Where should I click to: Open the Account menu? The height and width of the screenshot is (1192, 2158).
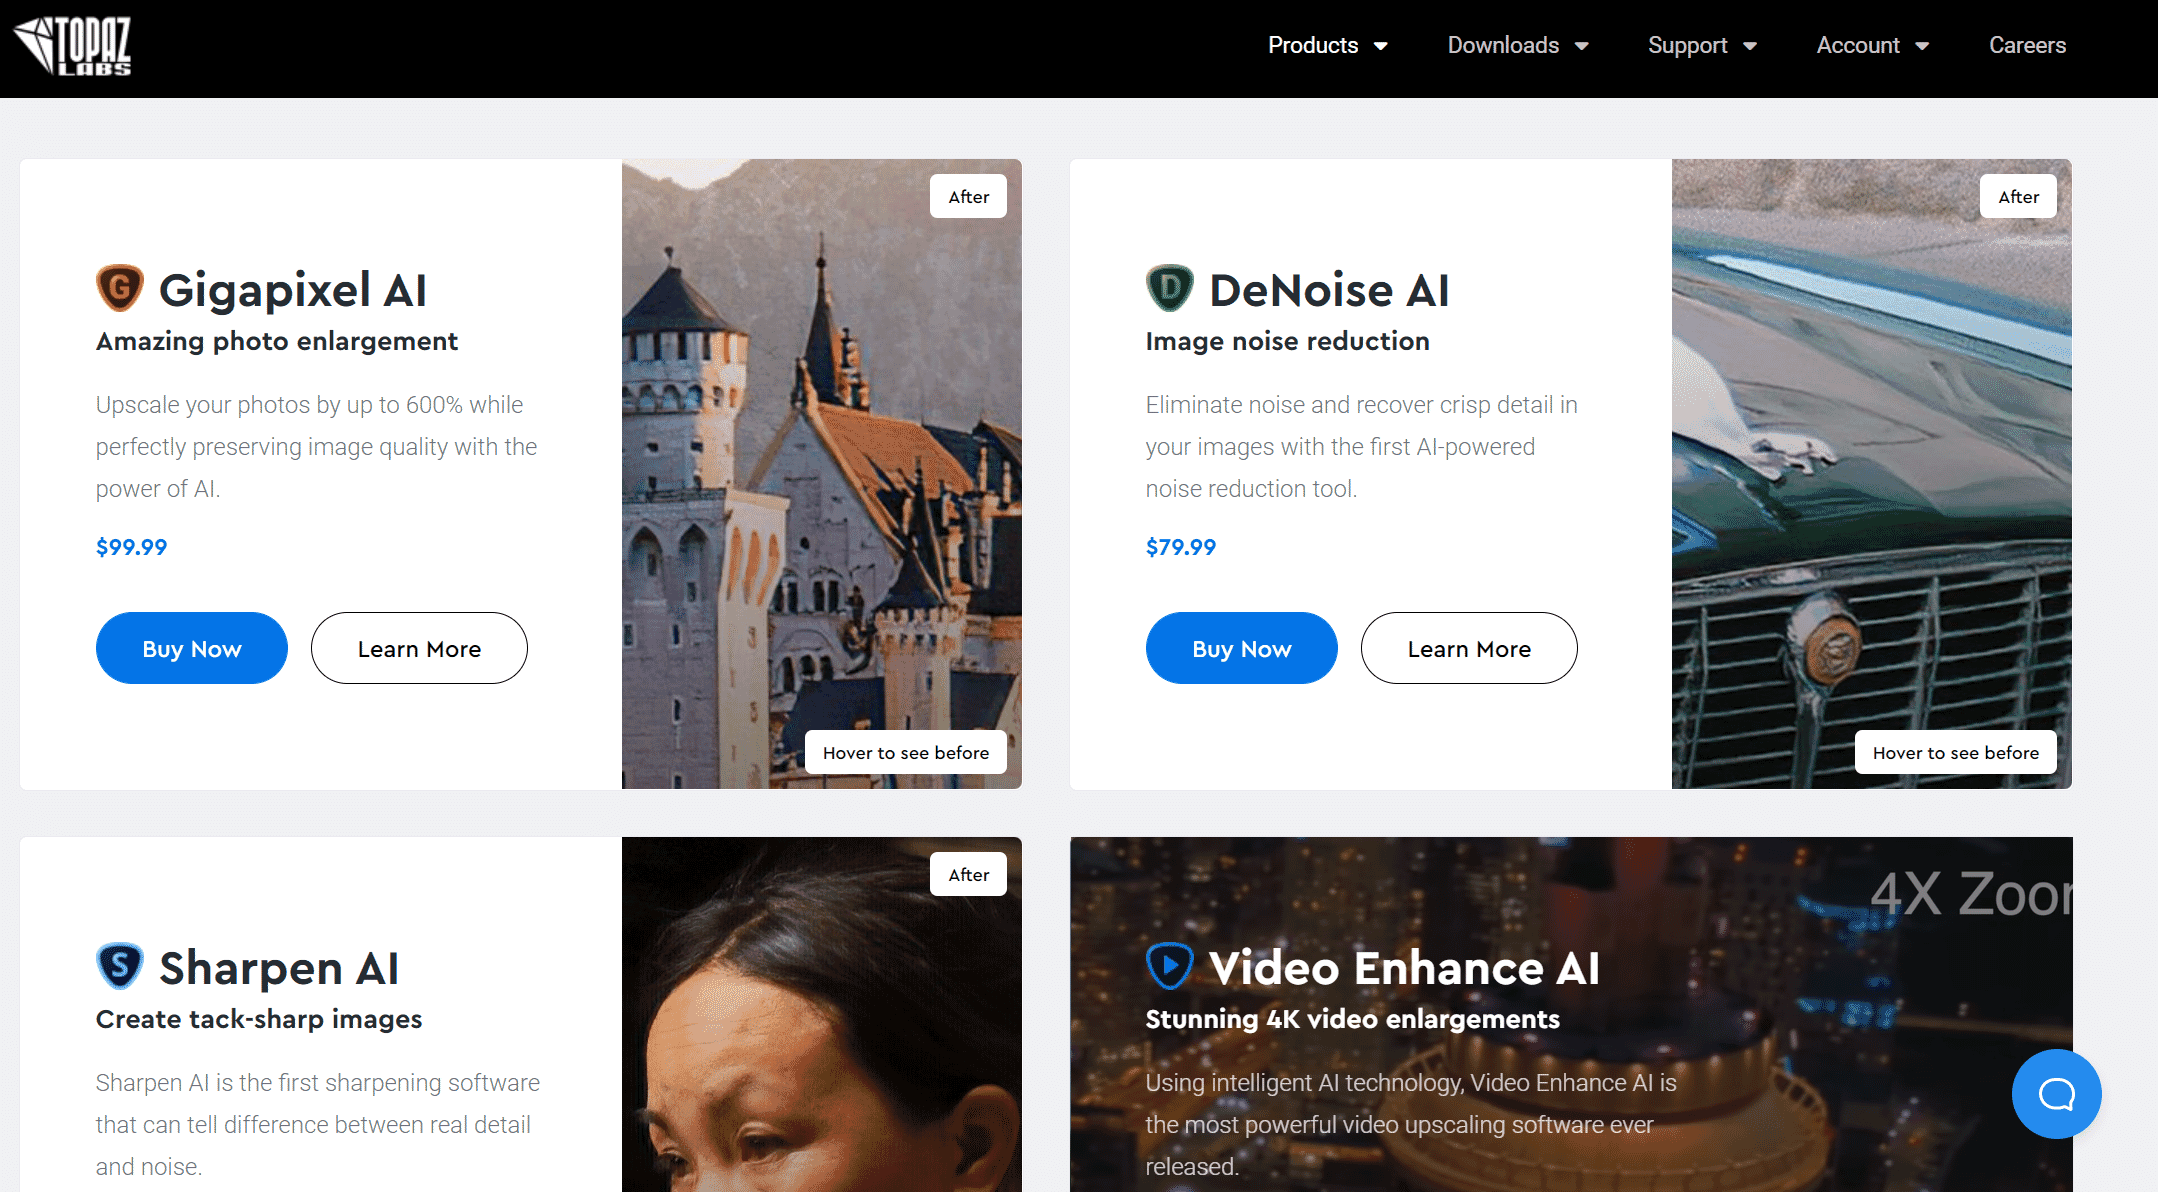pos(1858,45)
